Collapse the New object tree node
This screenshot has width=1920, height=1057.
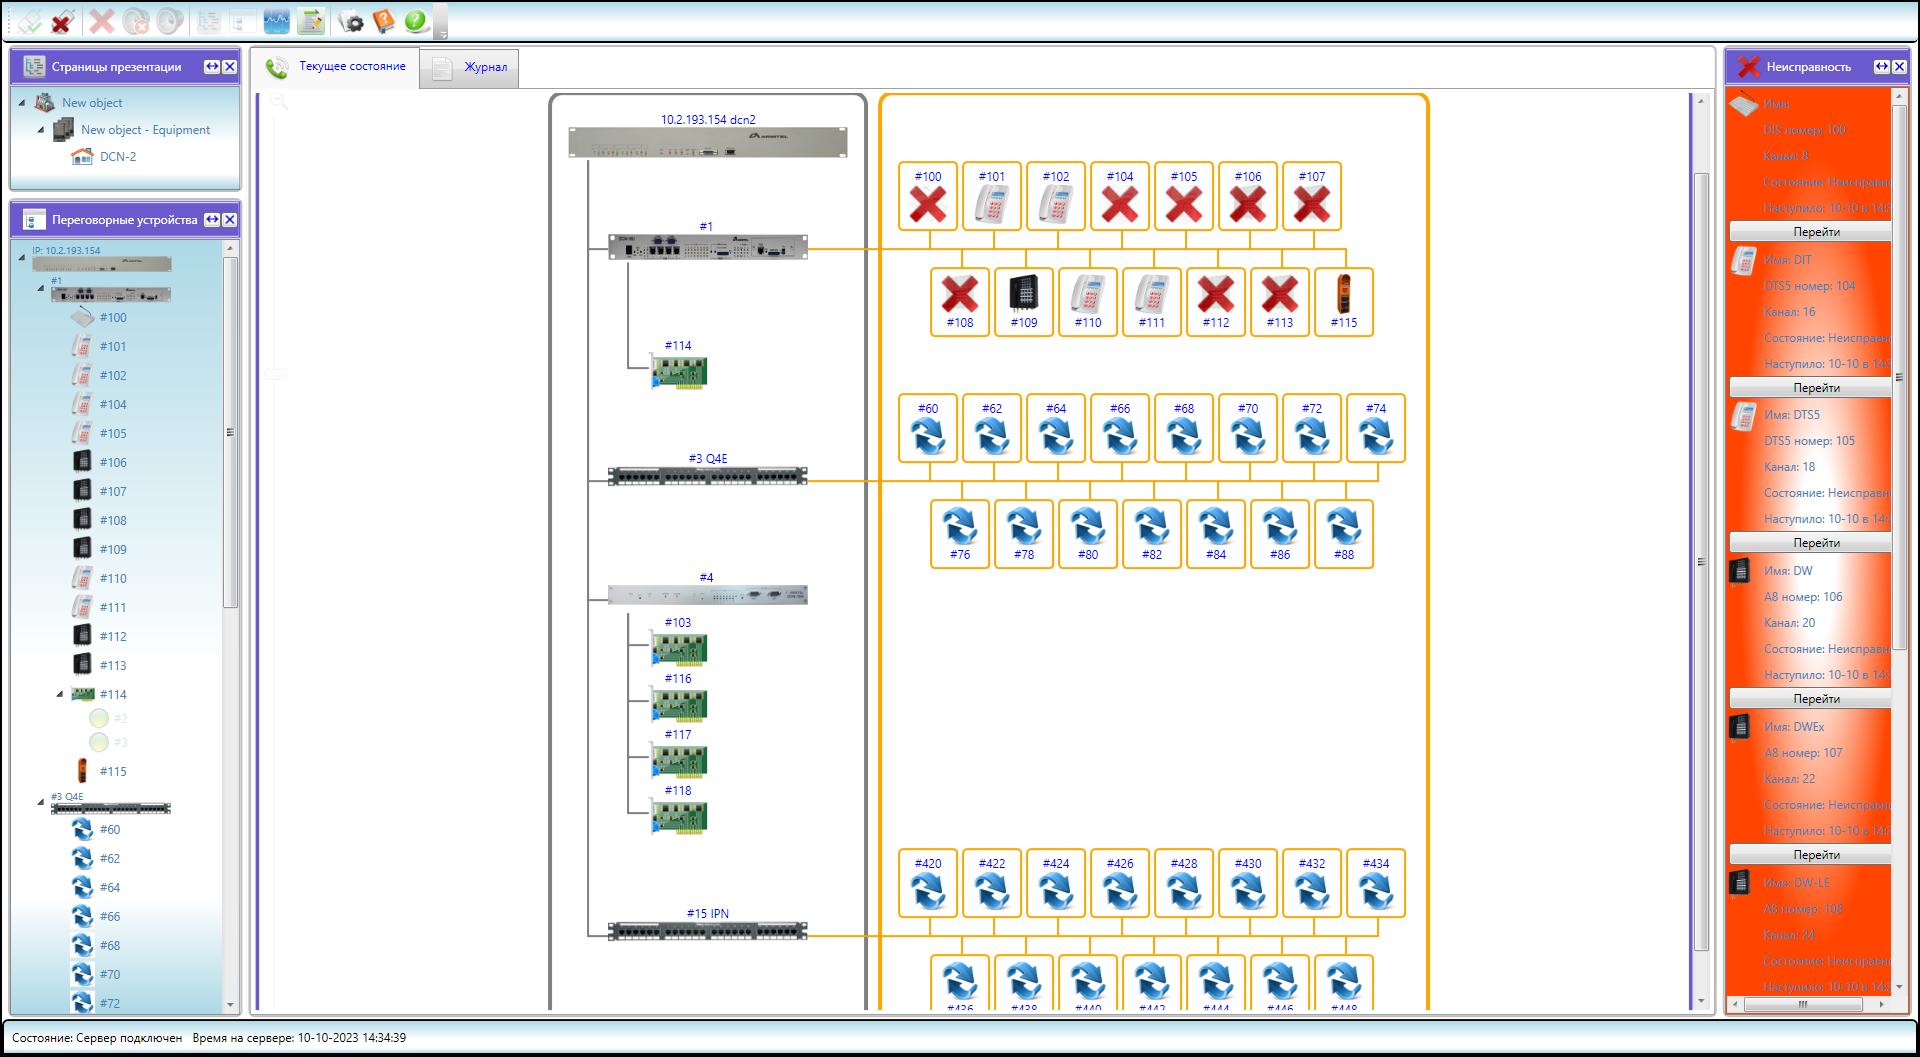click(22, 103)
